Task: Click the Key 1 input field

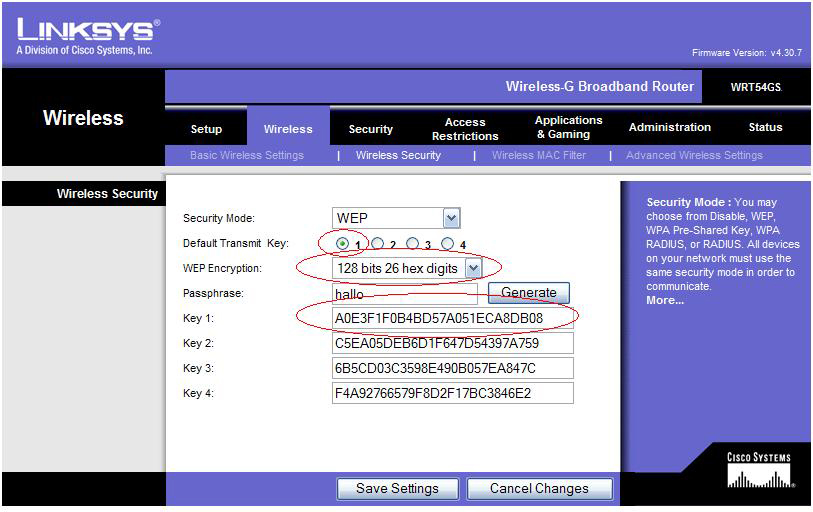Action: pyautogui.click(x=453, y=318)
